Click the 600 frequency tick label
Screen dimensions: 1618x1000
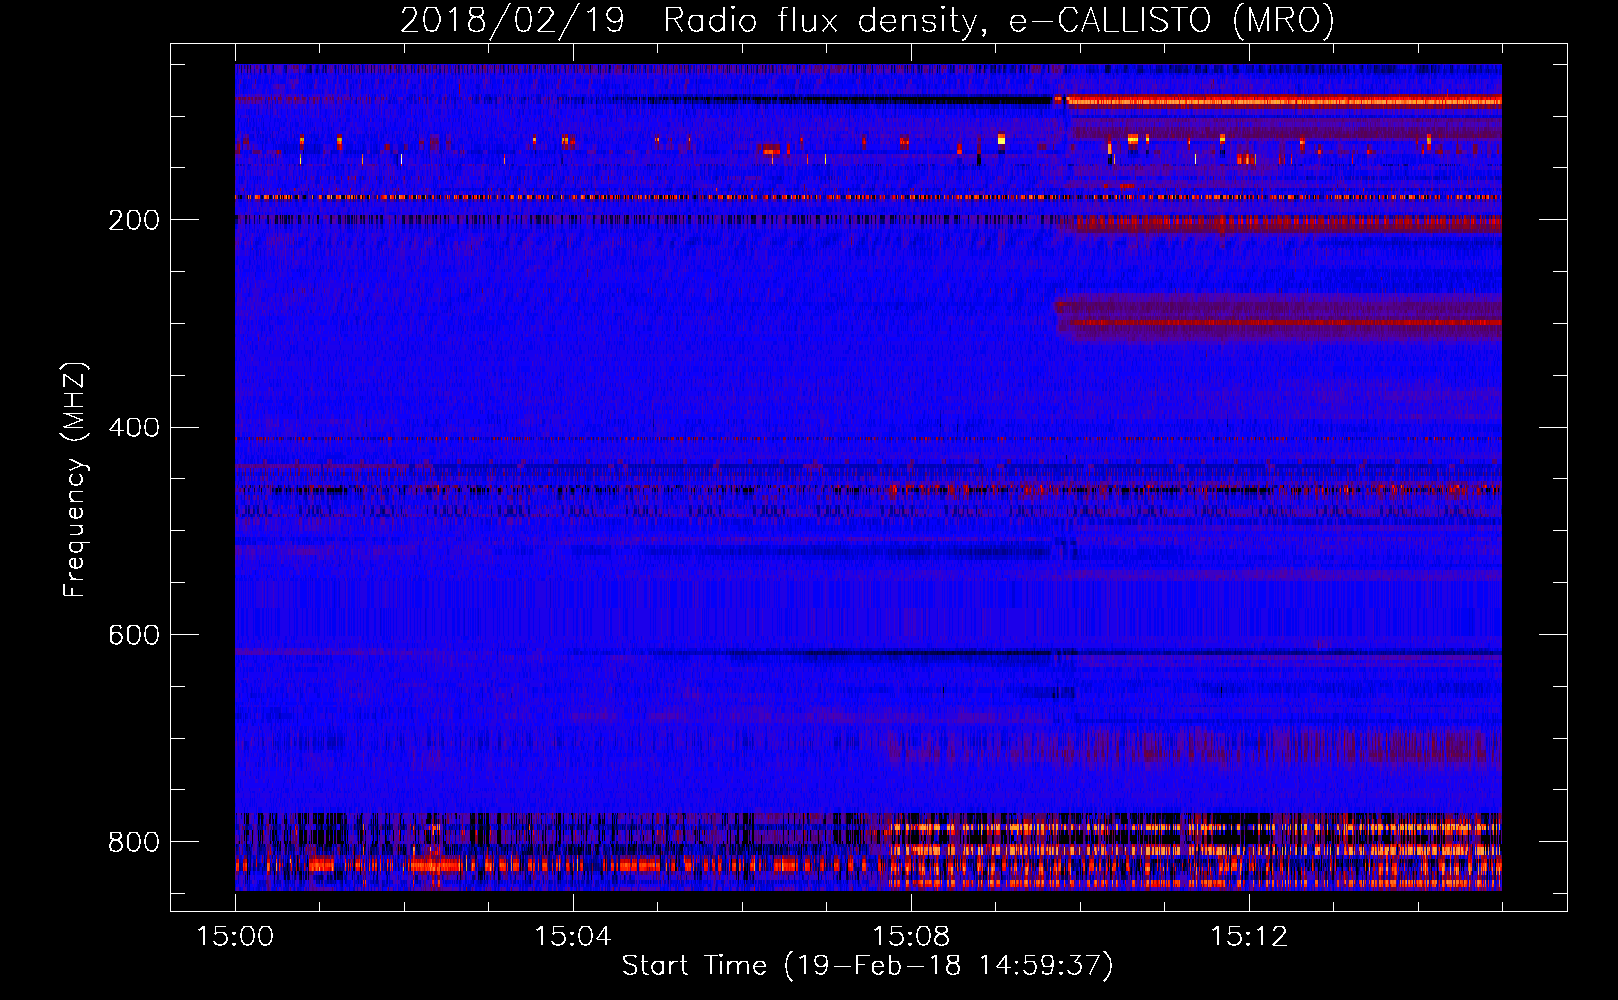tap(134, 635)
